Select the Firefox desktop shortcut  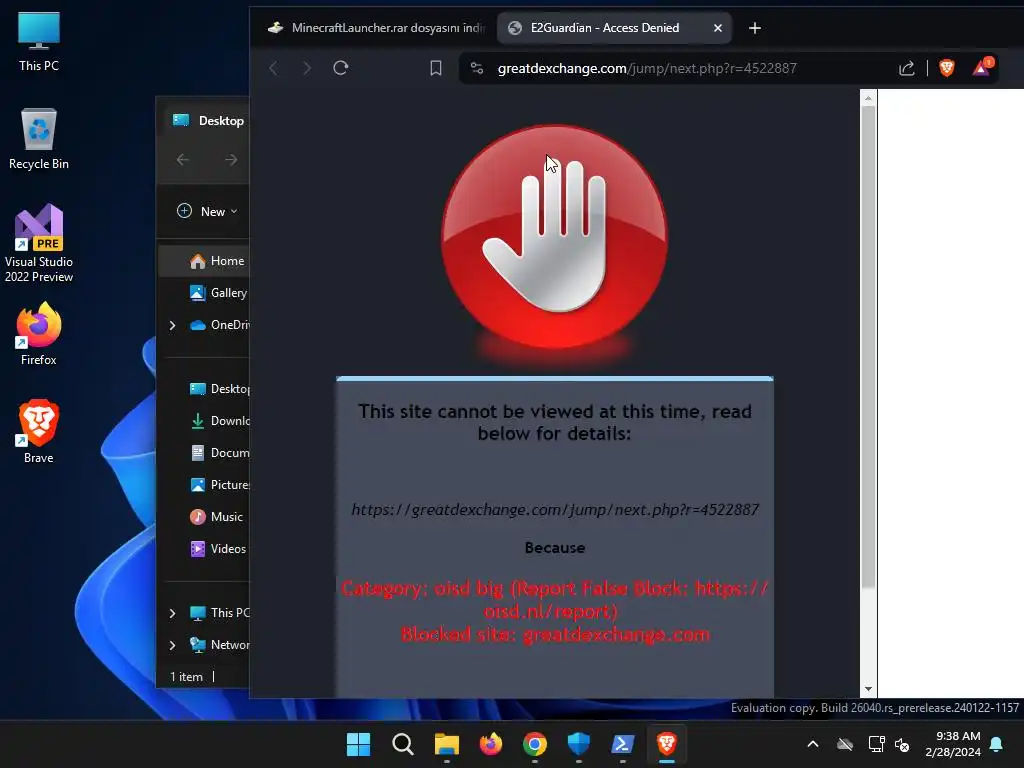tap(39, 334)
